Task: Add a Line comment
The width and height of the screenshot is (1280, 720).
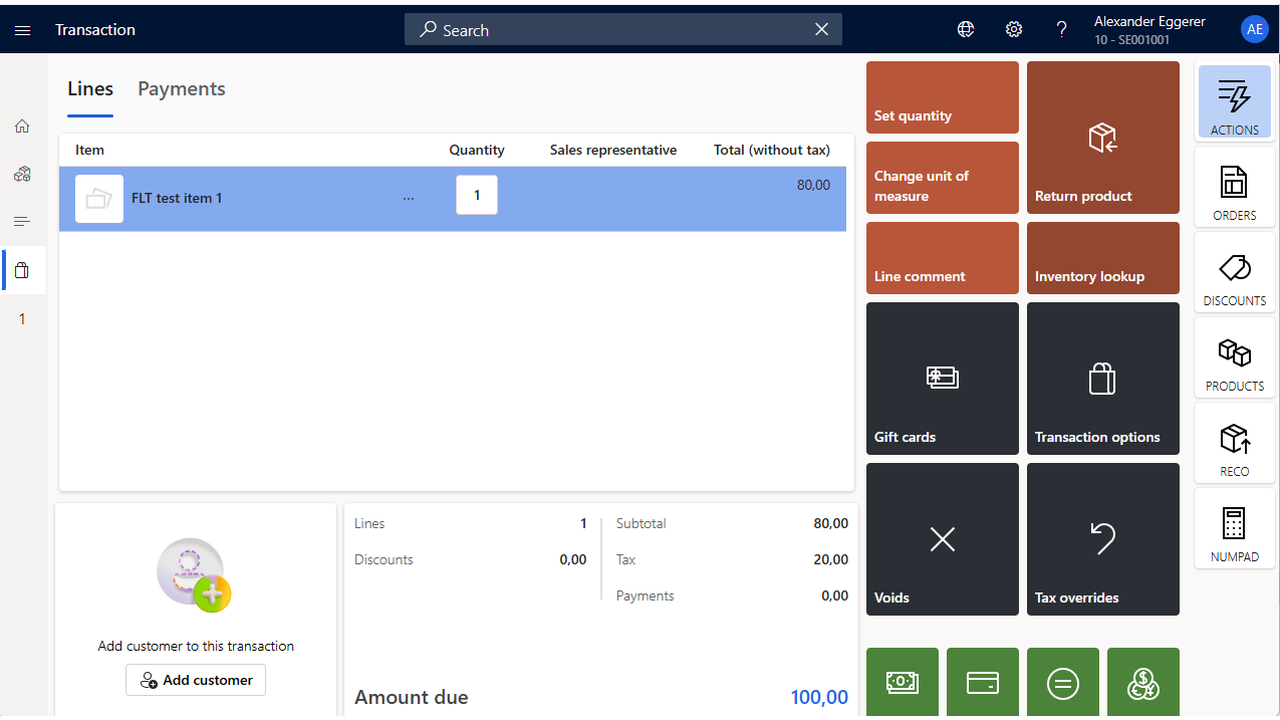Action: (x=943, y=258)
